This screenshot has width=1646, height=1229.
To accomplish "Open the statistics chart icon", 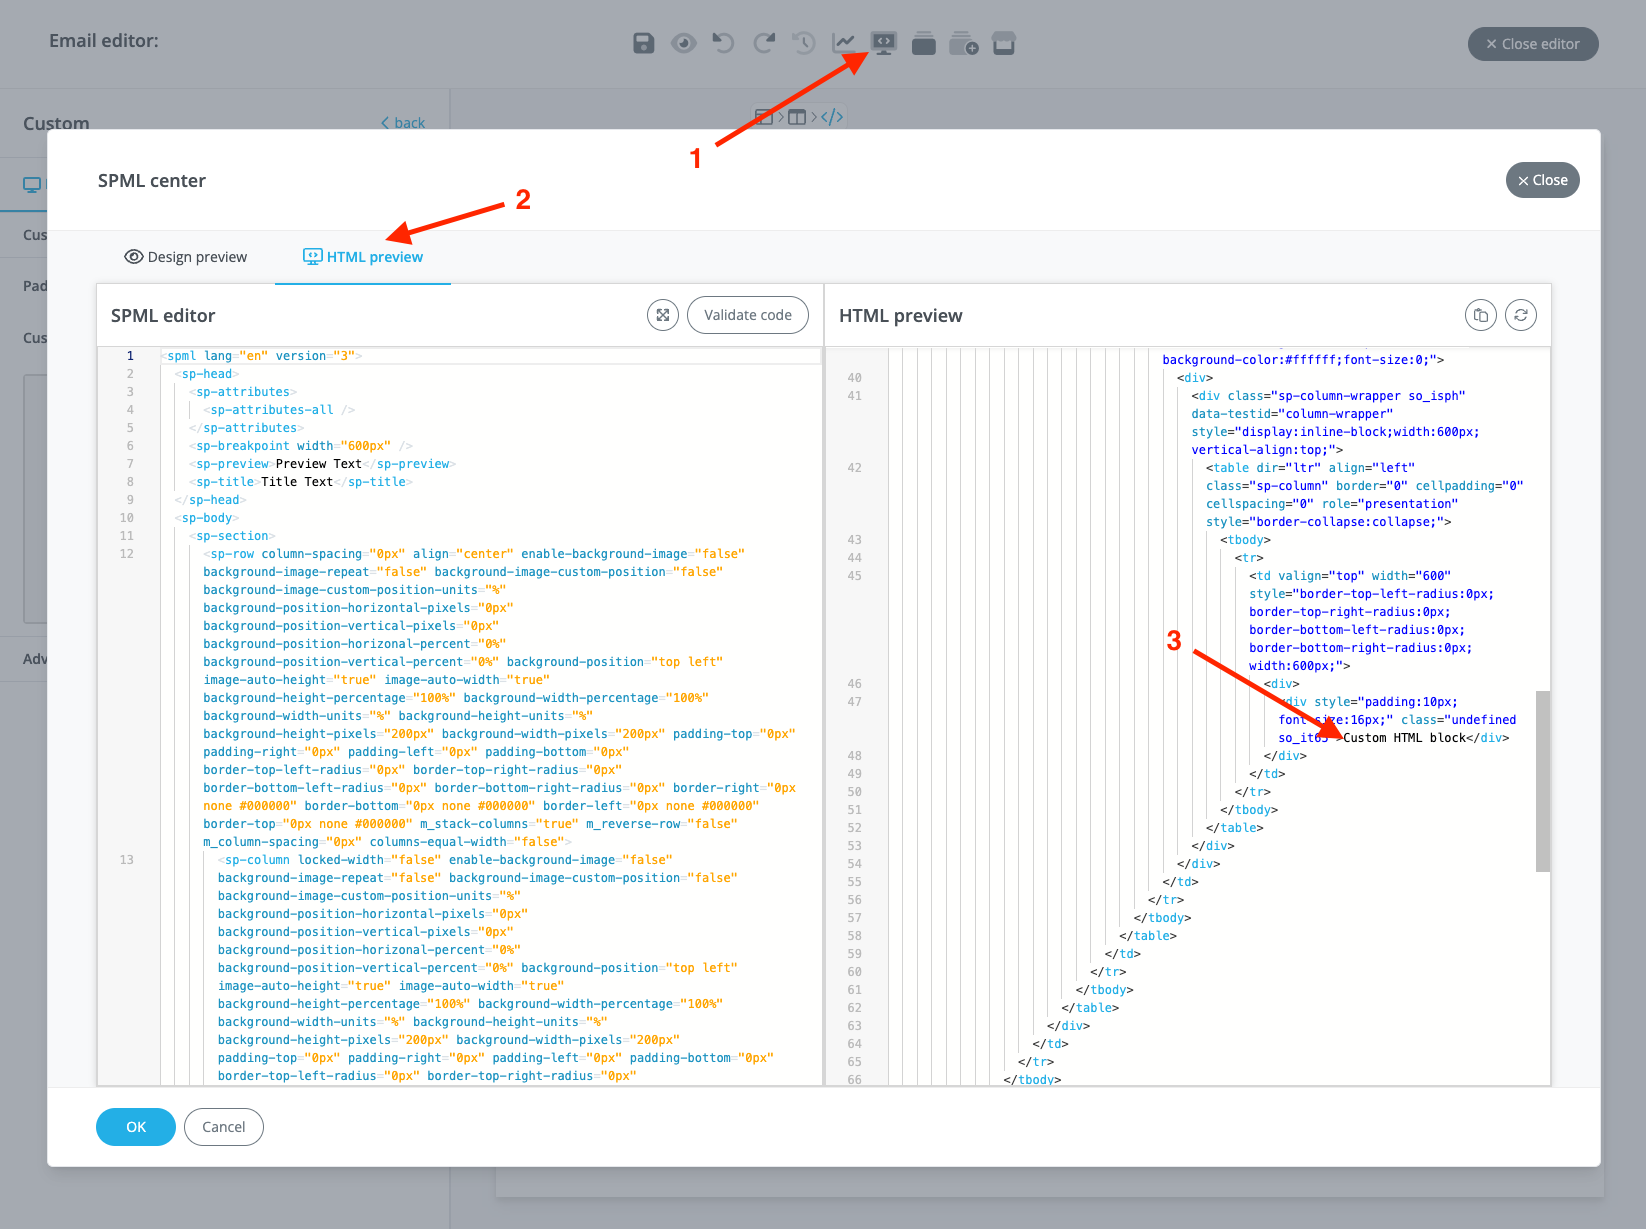I will [x=844, y=43].
